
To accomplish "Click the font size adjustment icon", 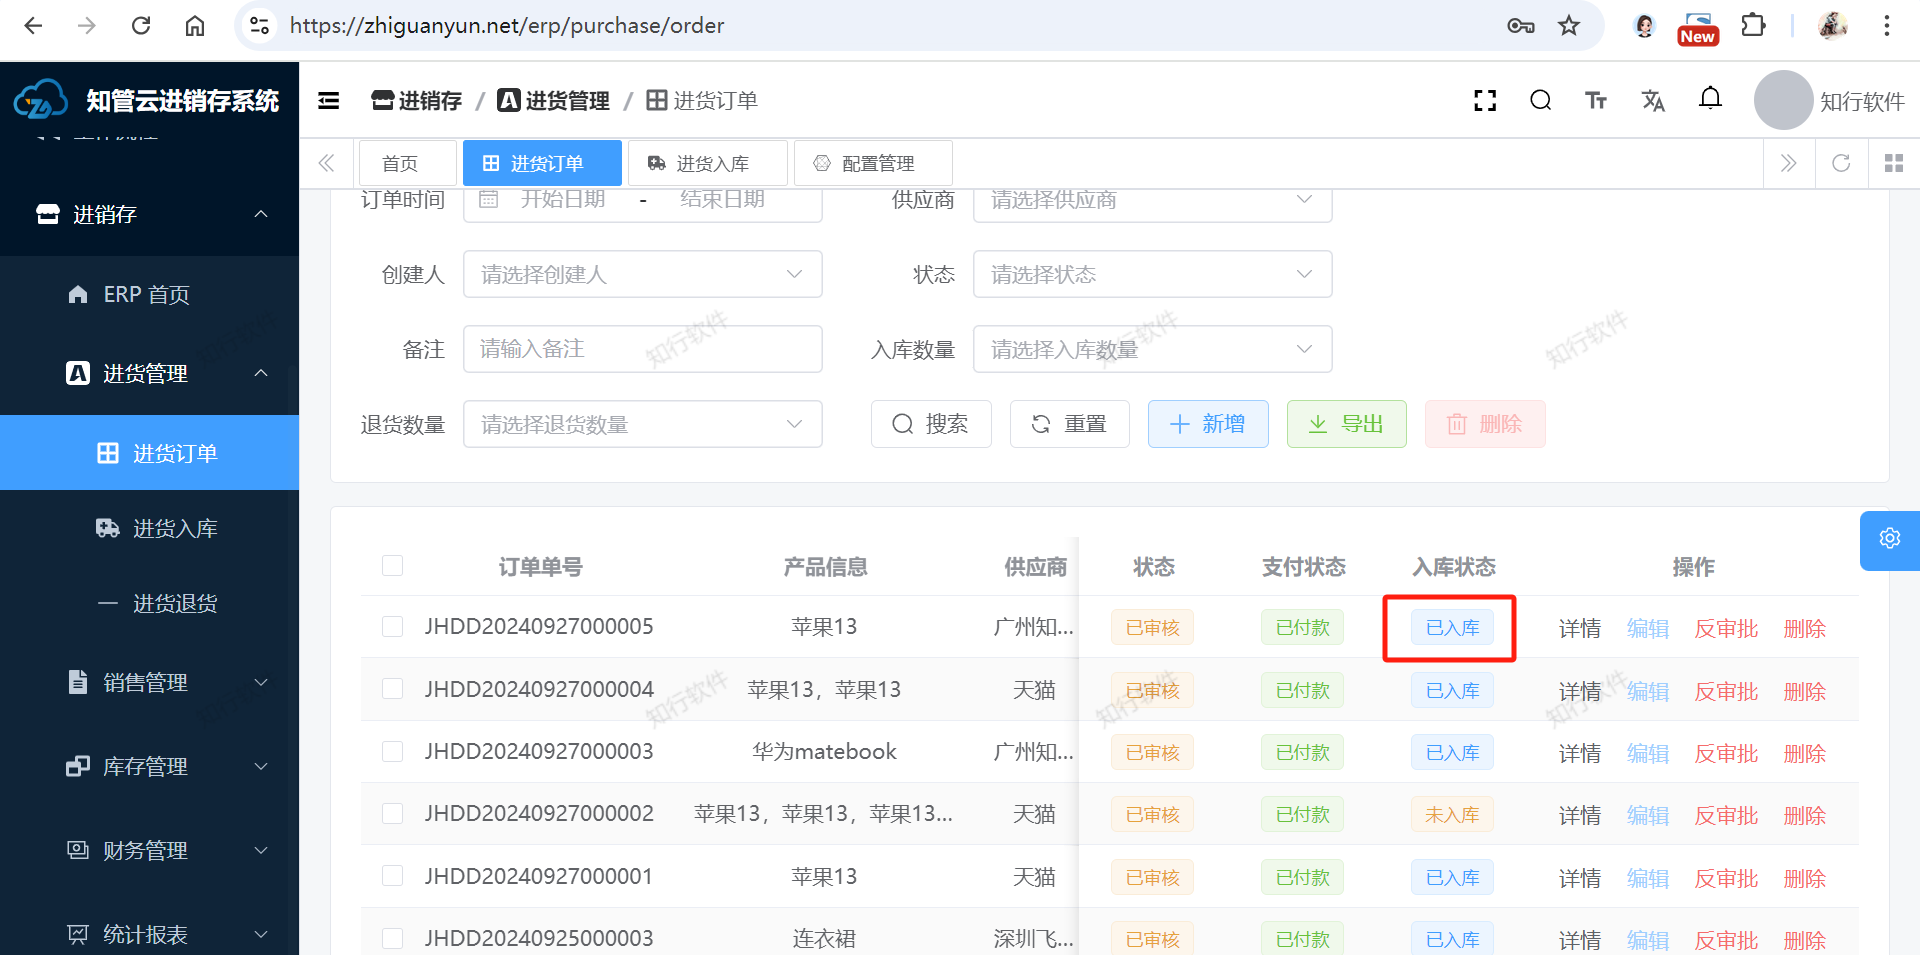I will coord(1596,100).
